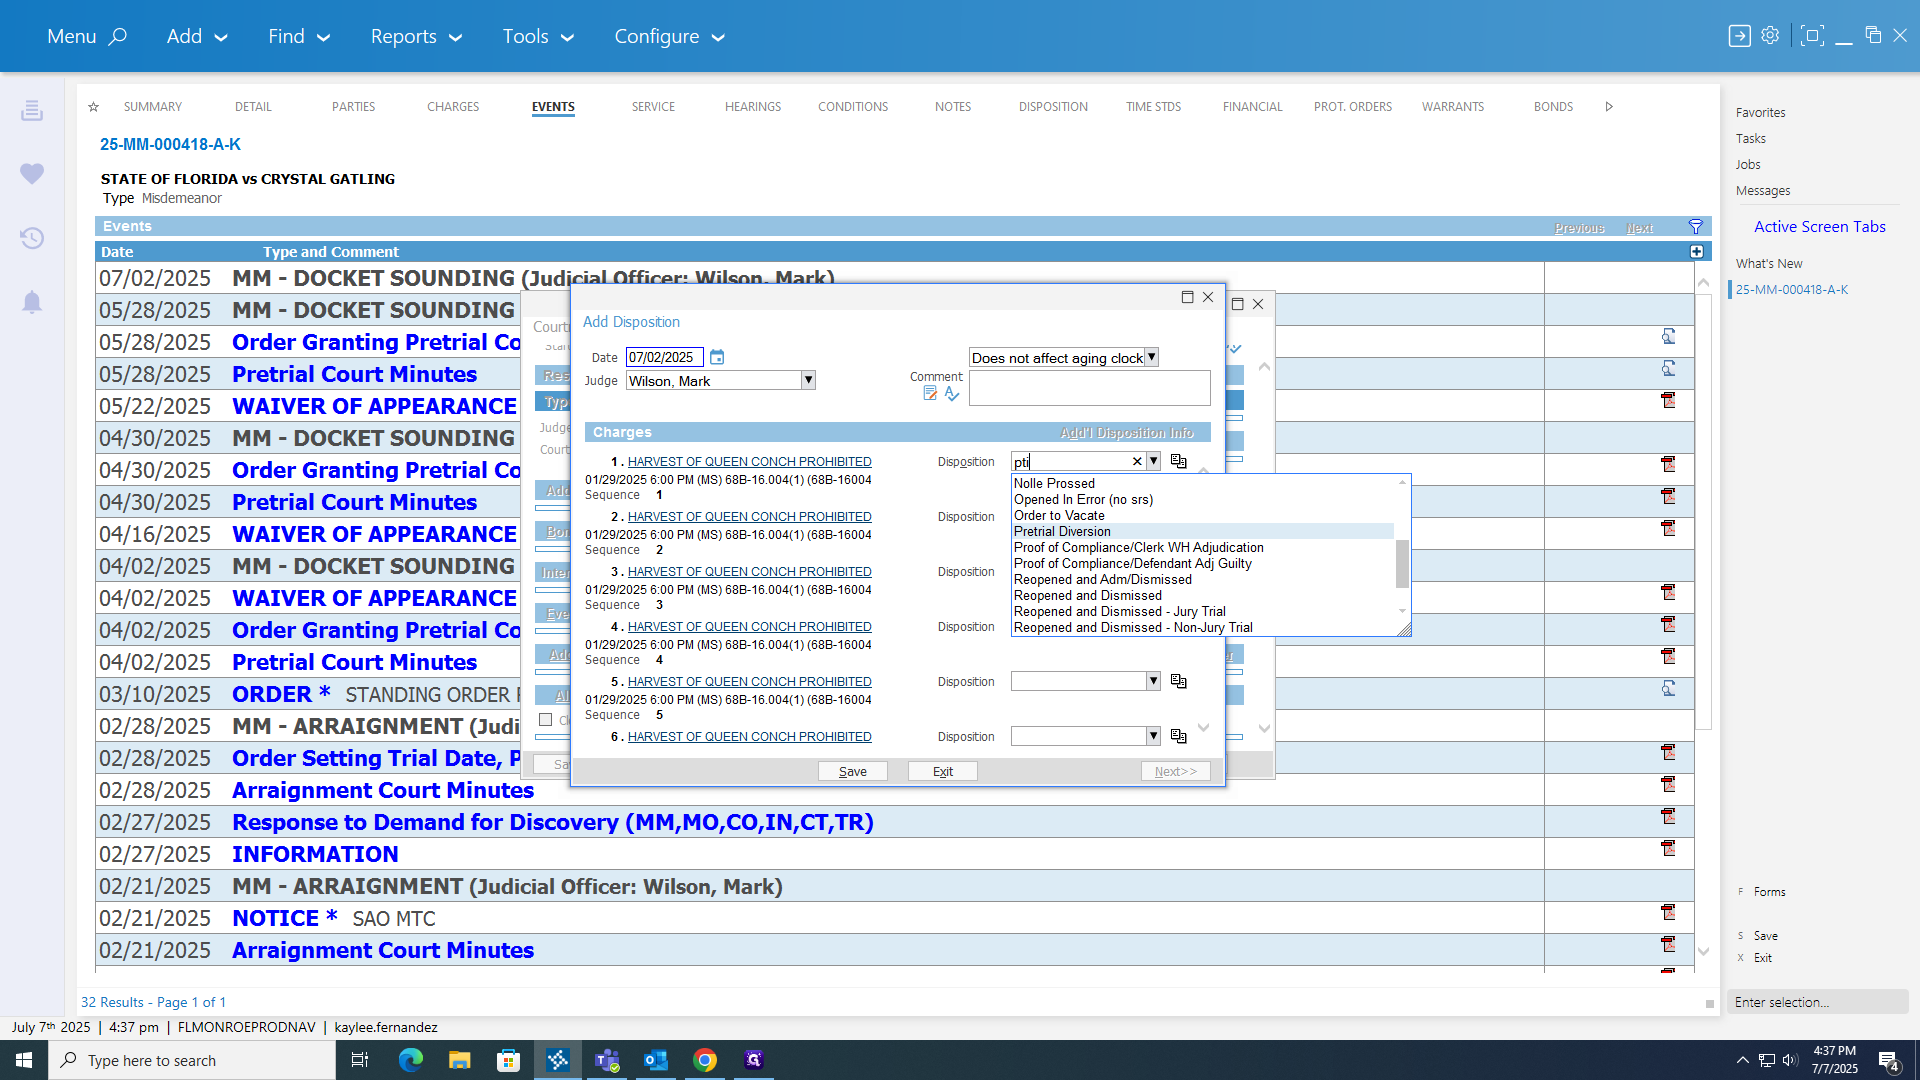Screen dimensions: 1920x1080
Task: Toggle full screen icon in header
Action: 1811,36
